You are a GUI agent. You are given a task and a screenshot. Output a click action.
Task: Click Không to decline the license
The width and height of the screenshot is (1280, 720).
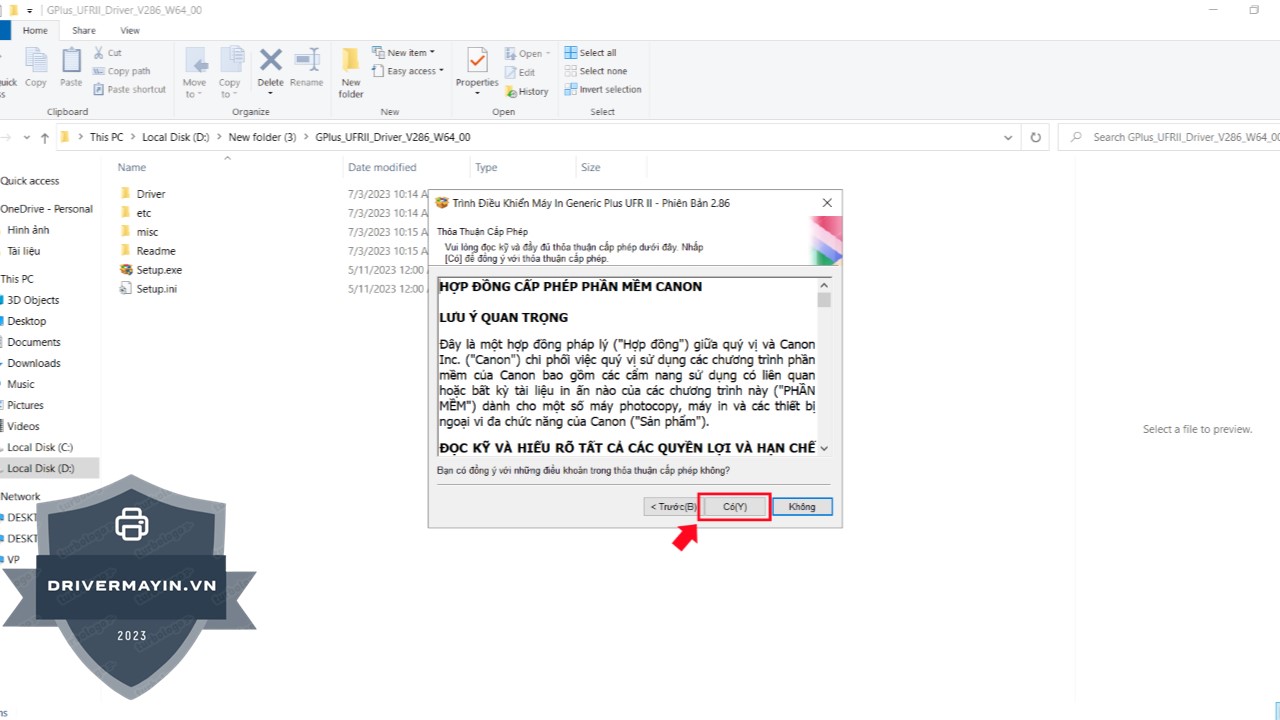[x=802, y=507]
